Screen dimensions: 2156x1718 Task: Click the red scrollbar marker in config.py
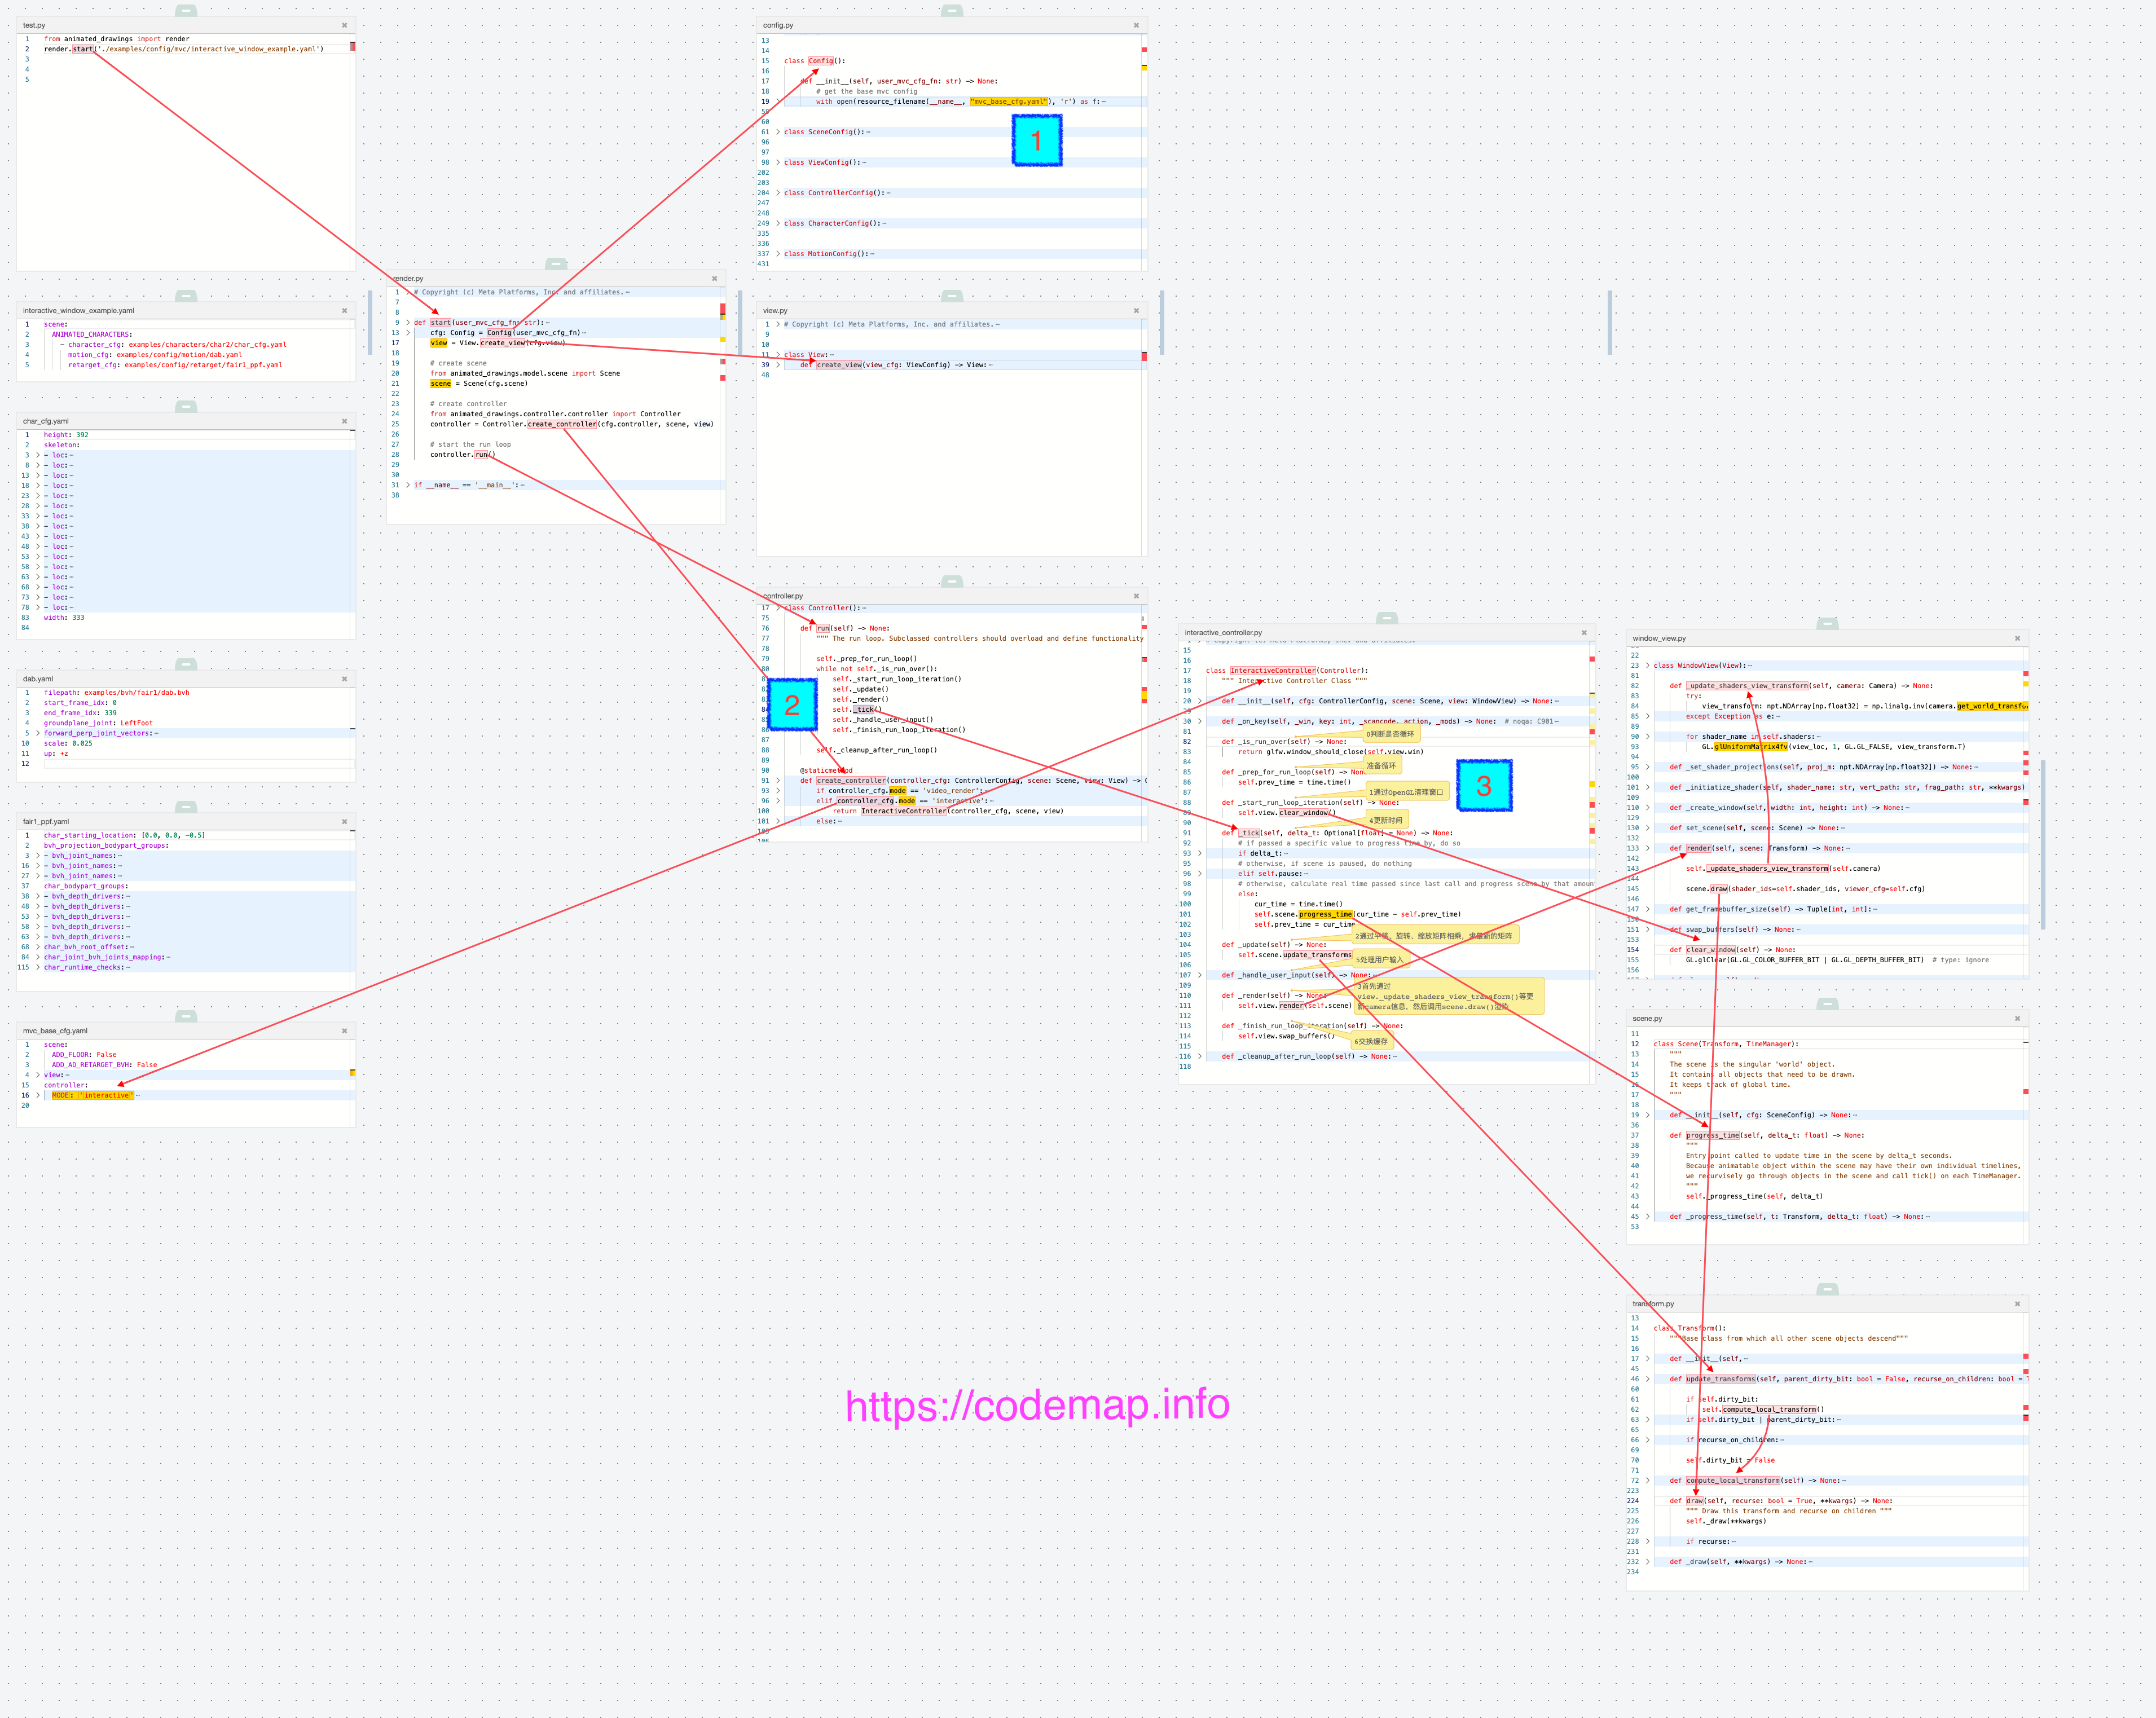pos(1144,49)
